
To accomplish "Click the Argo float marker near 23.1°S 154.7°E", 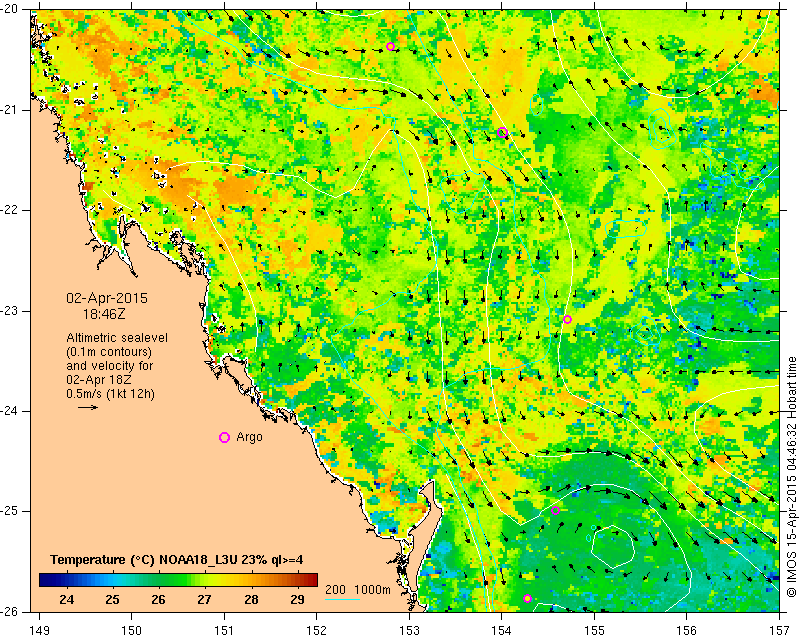I will tap(567, 319).
